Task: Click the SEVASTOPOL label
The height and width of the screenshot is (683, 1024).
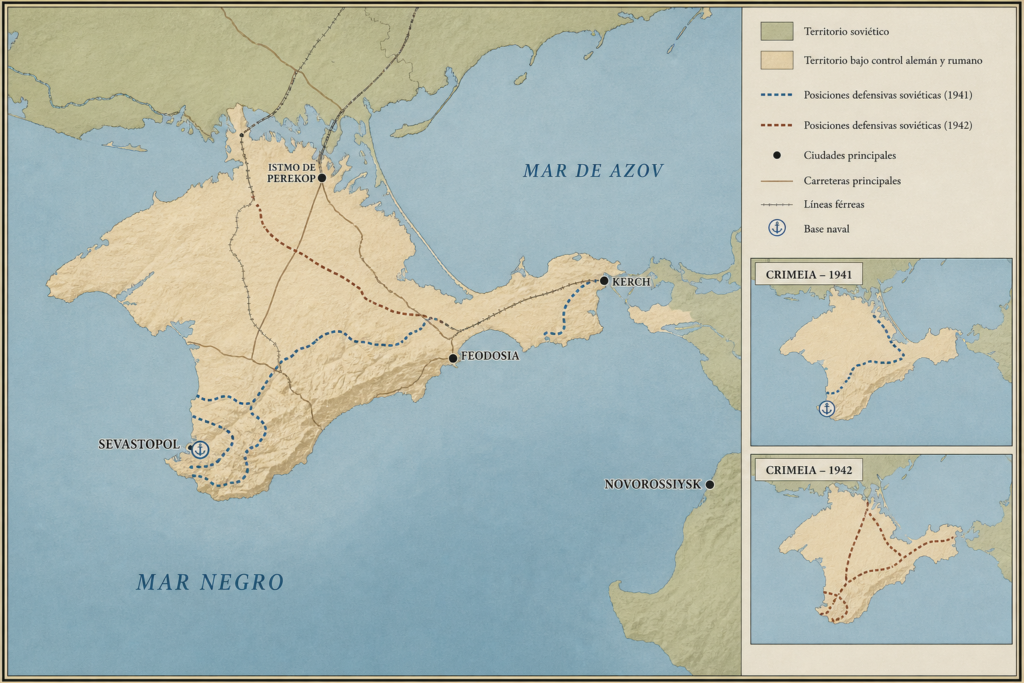Action: pos(138,444)
